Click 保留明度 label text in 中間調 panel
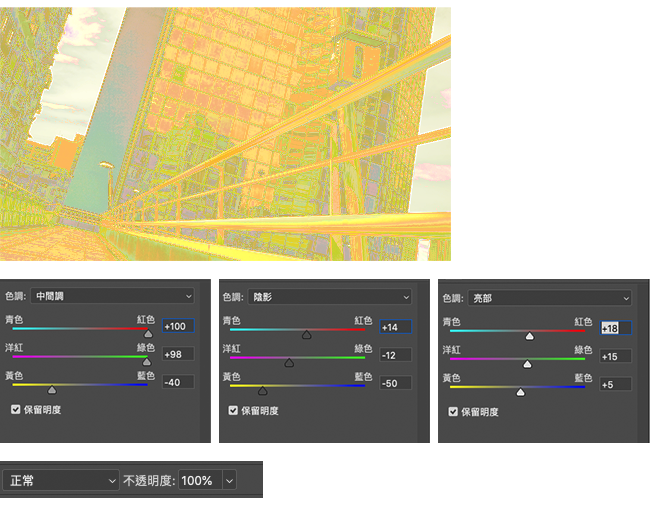663x506 pixels. tap(42, 410)
